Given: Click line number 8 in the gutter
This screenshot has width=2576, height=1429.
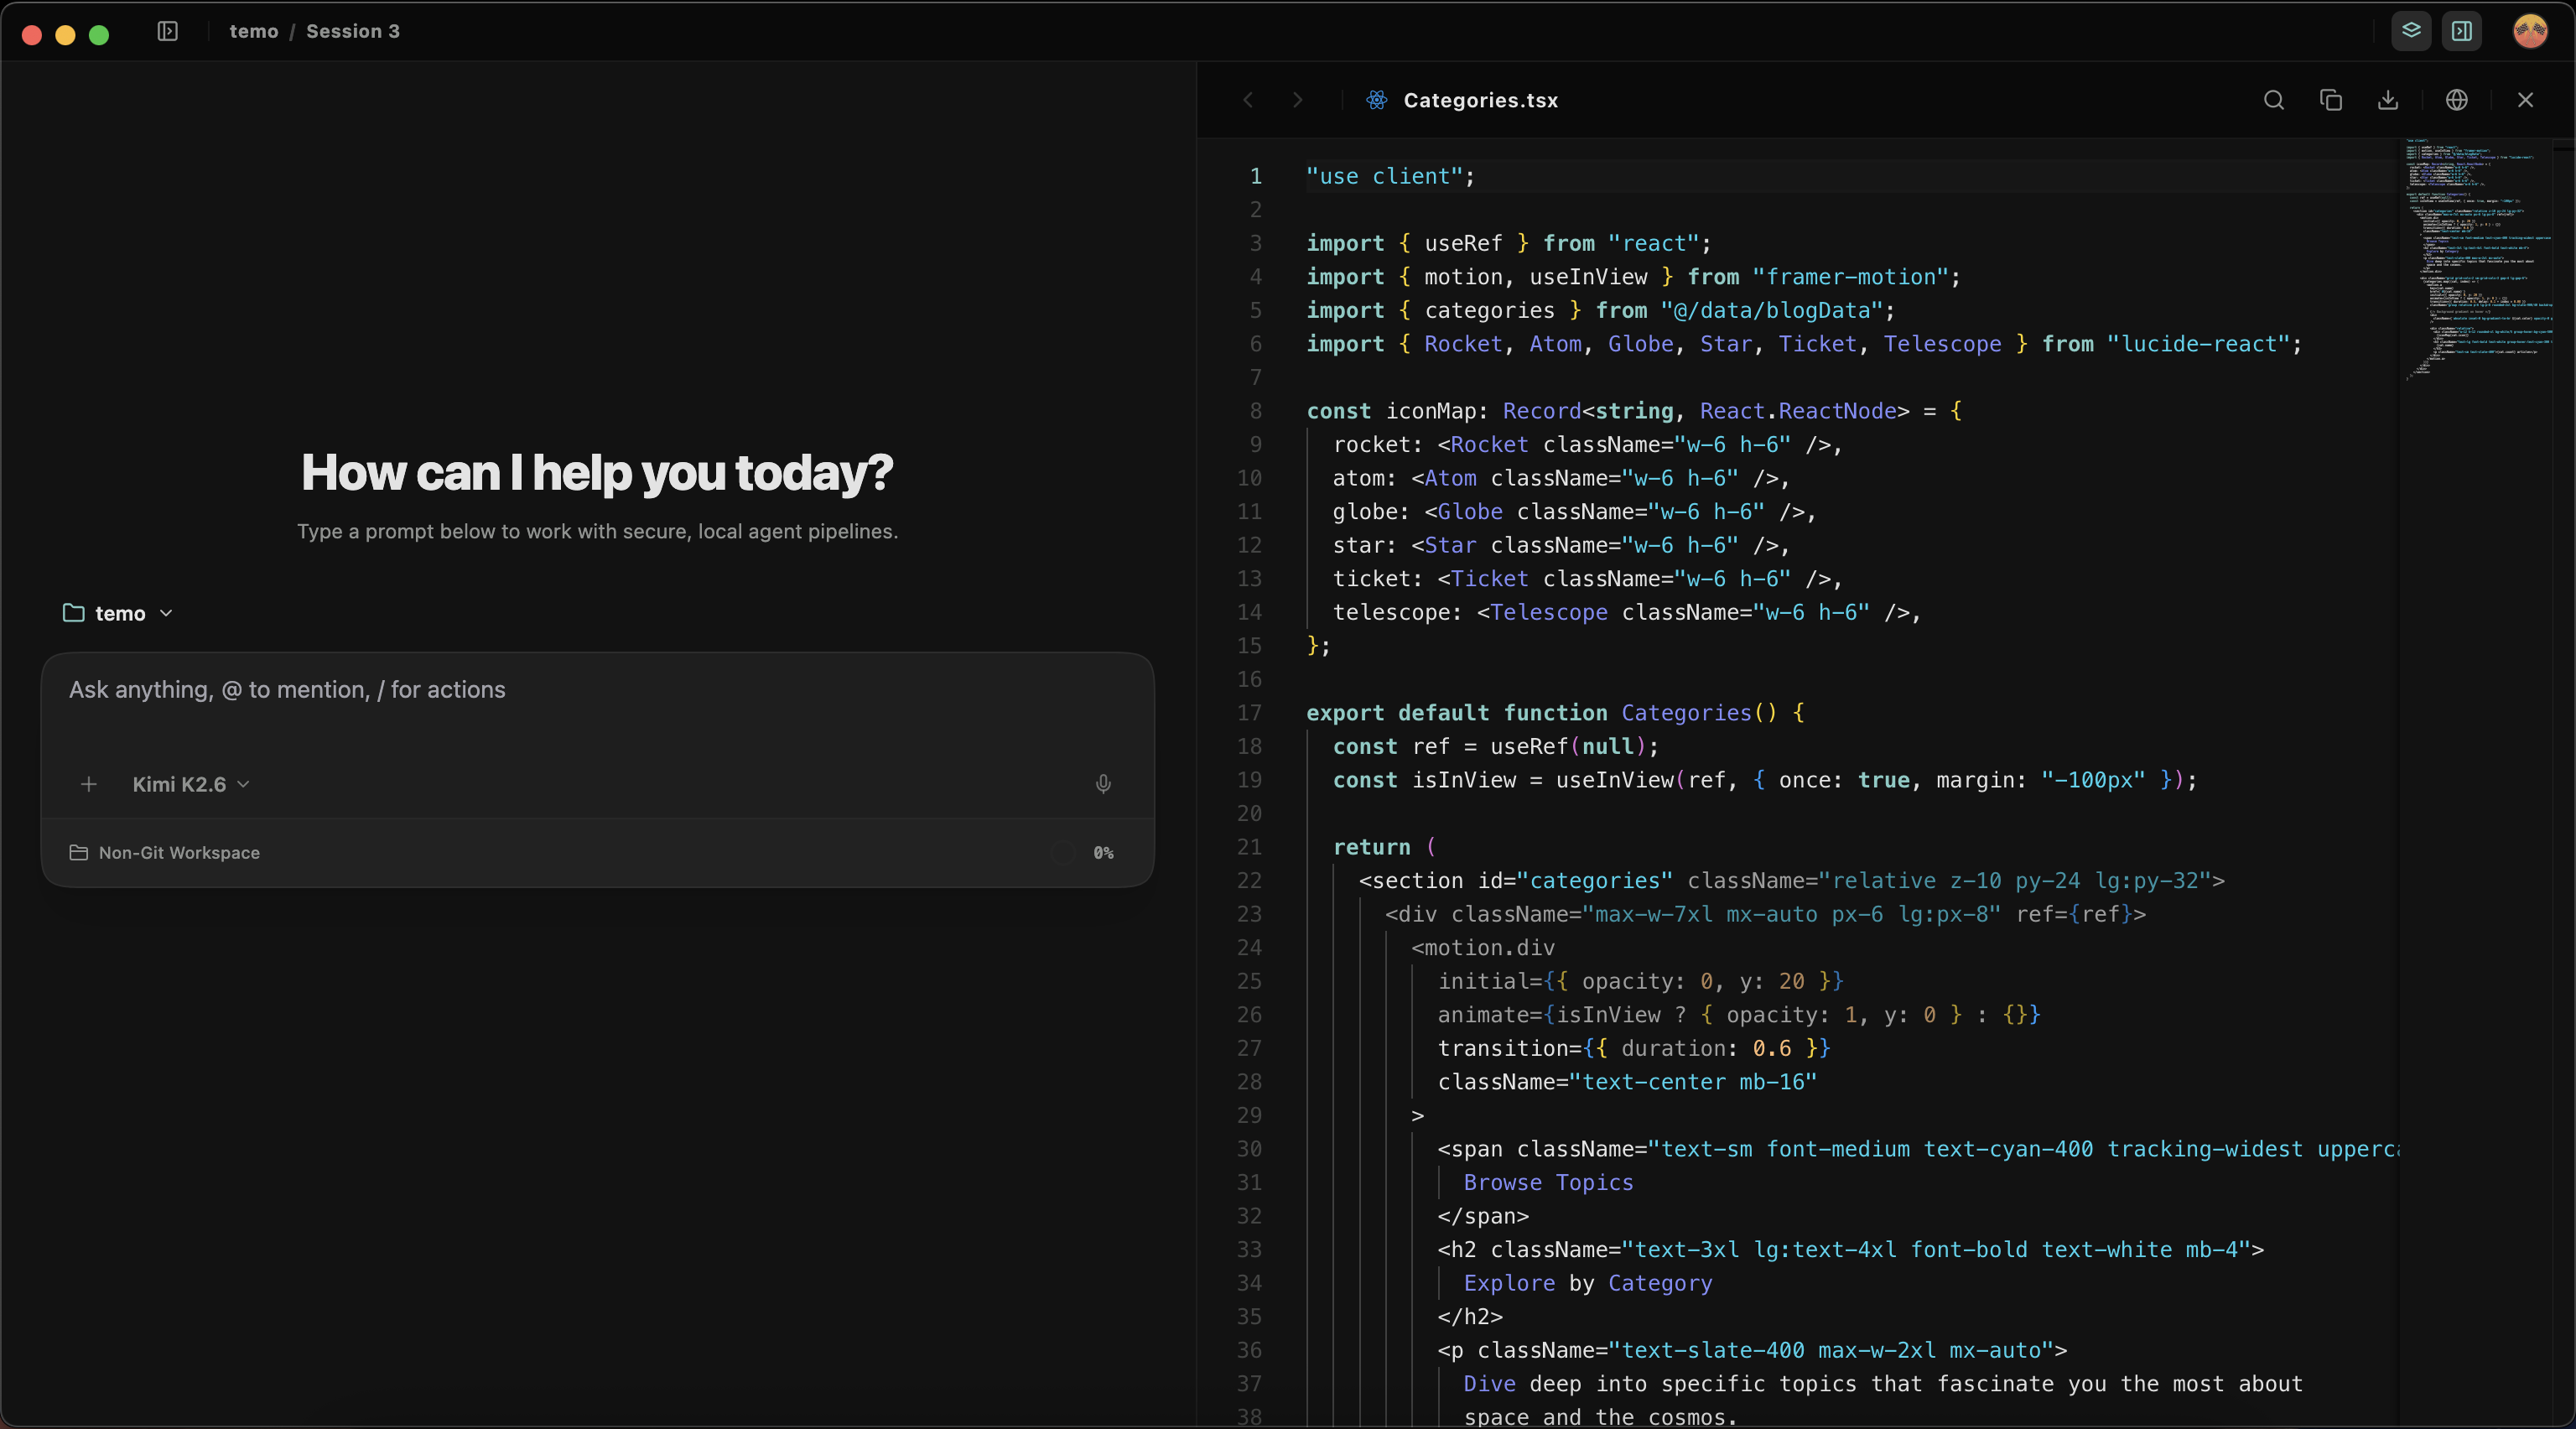Looking at the screenshot, I should tap(1255, 411).
